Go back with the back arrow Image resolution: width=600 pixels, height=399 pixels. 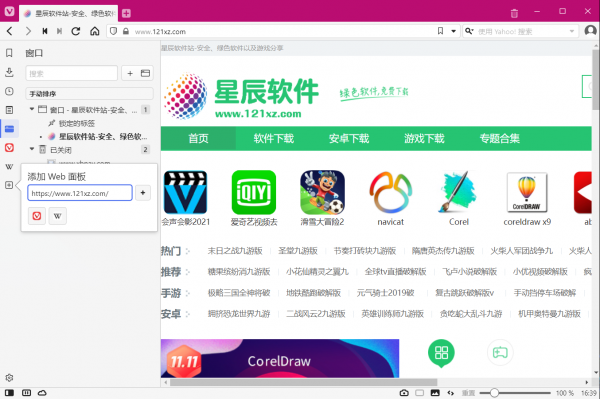(x=10, y=31)
